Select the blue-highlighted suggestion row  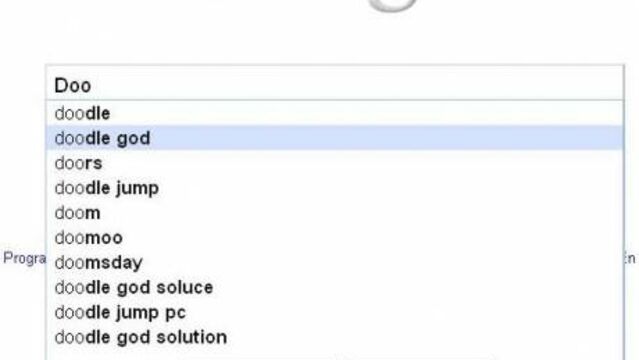pos(334,138)
